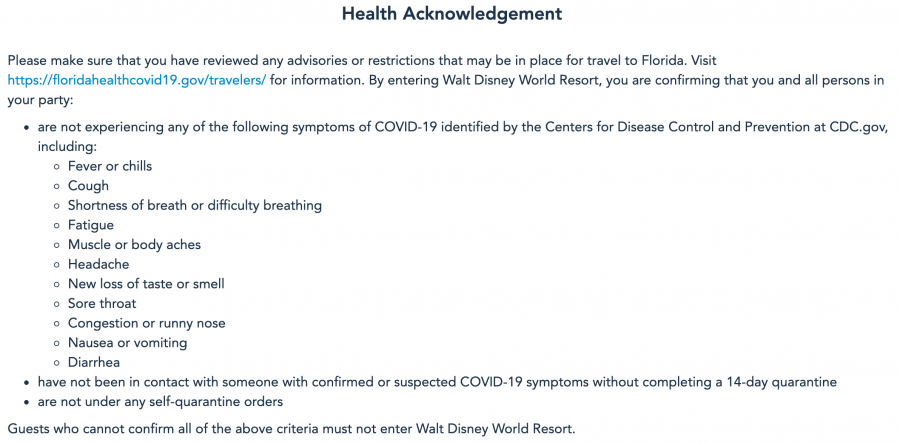The width and height of the screenshot is (900, 443).
Task: Click the 'Muscle or body aches' item
Action: click(134, 245)
